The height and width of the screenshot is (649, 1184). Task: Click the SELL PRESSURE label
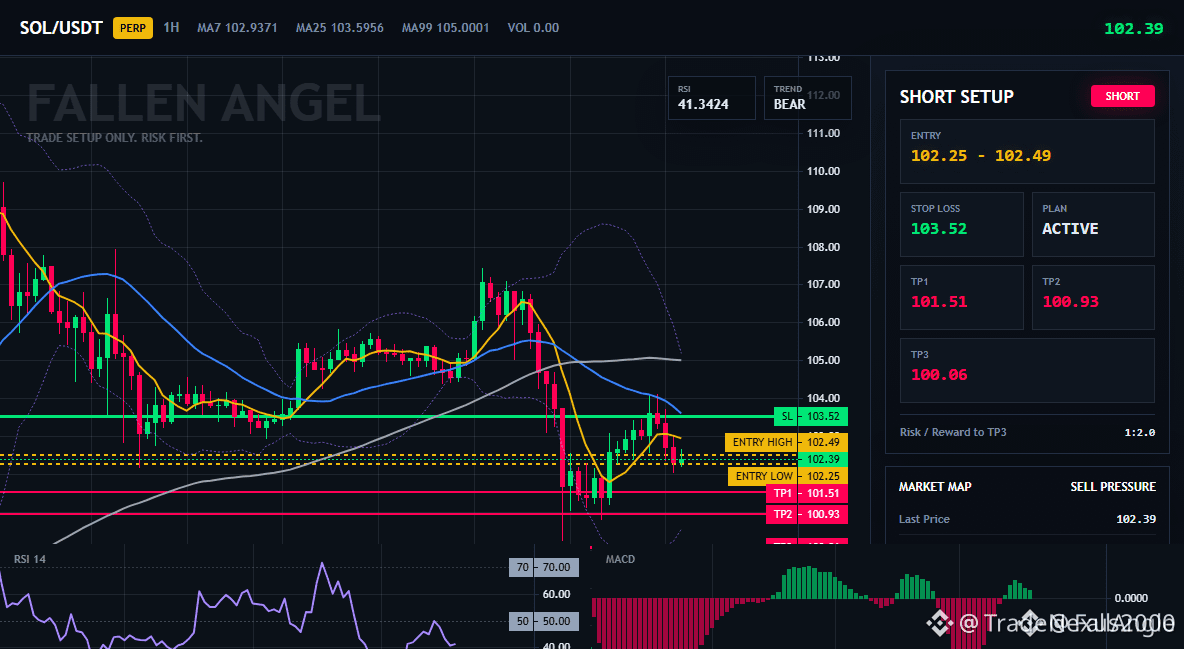1112,487
